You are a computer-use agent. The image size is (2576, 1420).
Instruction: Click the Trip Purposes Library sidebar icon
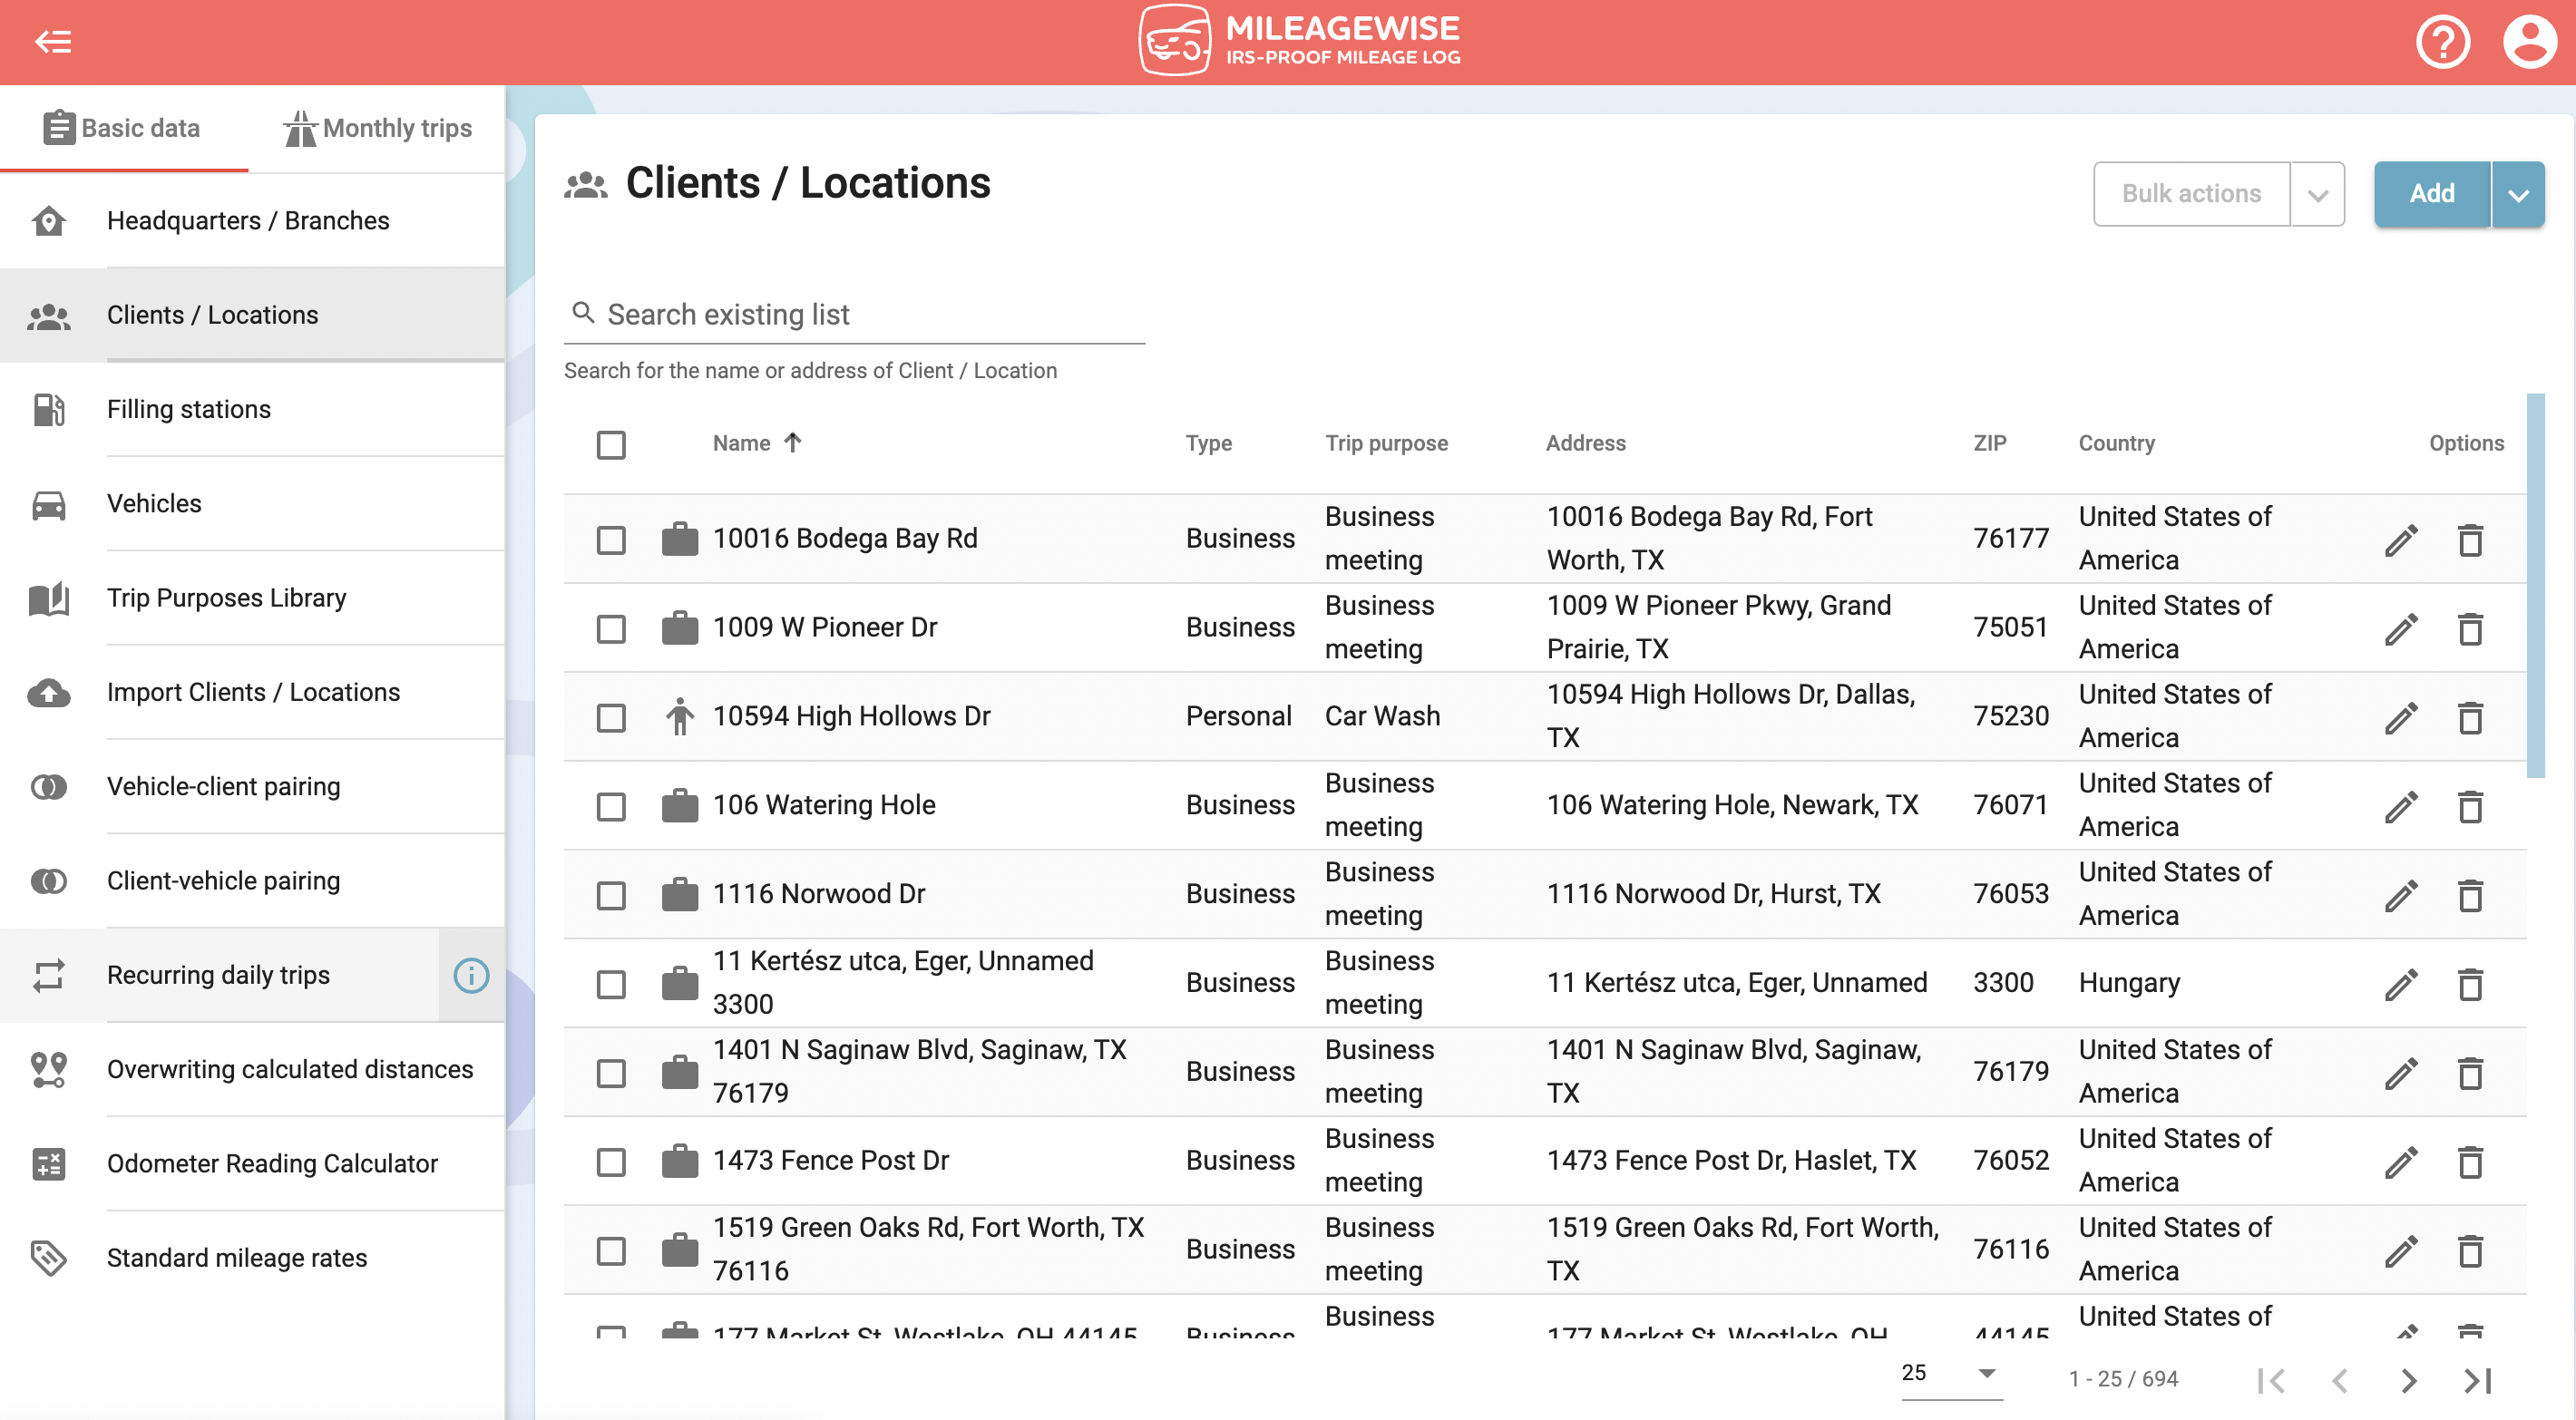(x=47, y=597)
